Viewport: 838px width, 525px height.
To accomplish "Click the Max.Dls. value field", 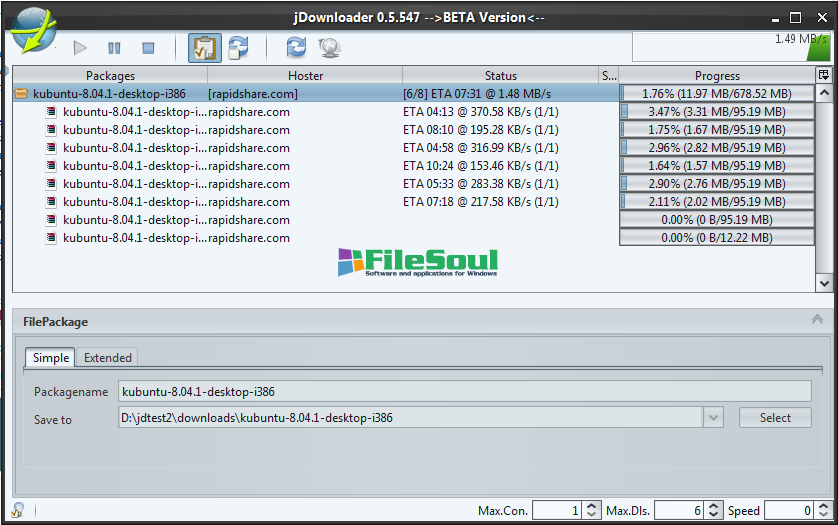I will (x=678, y=511).
